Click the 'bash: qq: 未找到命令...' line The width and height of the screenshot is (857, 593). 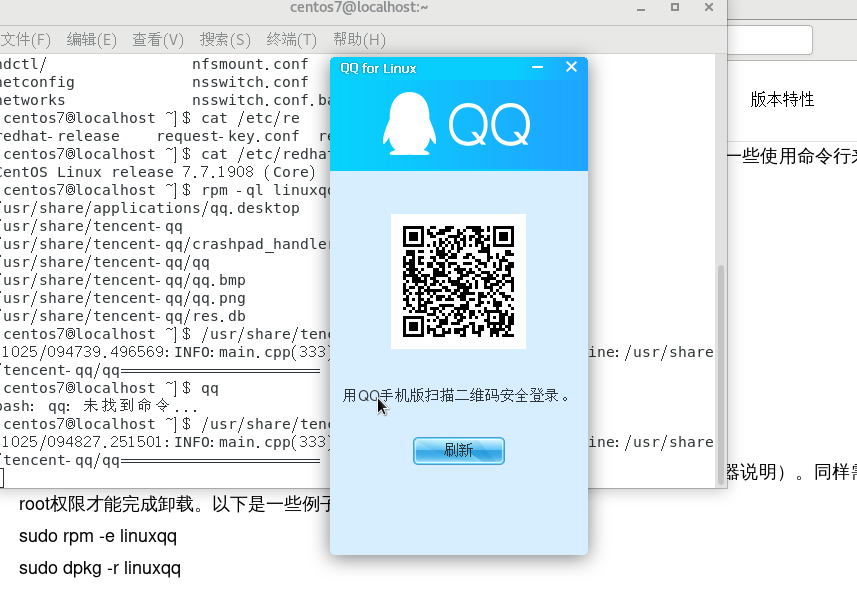pos(98,406)
